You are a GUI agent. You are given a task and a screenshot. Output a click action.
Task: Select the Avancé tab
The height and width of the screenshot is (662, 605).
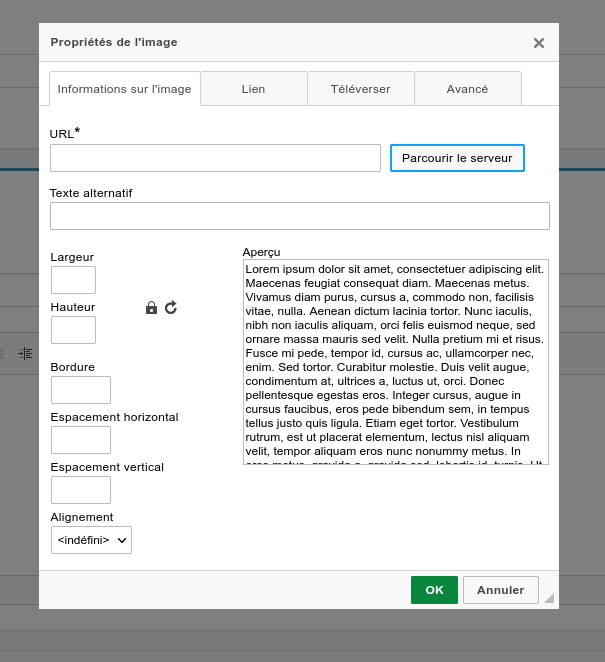click(x=467, y=89)
